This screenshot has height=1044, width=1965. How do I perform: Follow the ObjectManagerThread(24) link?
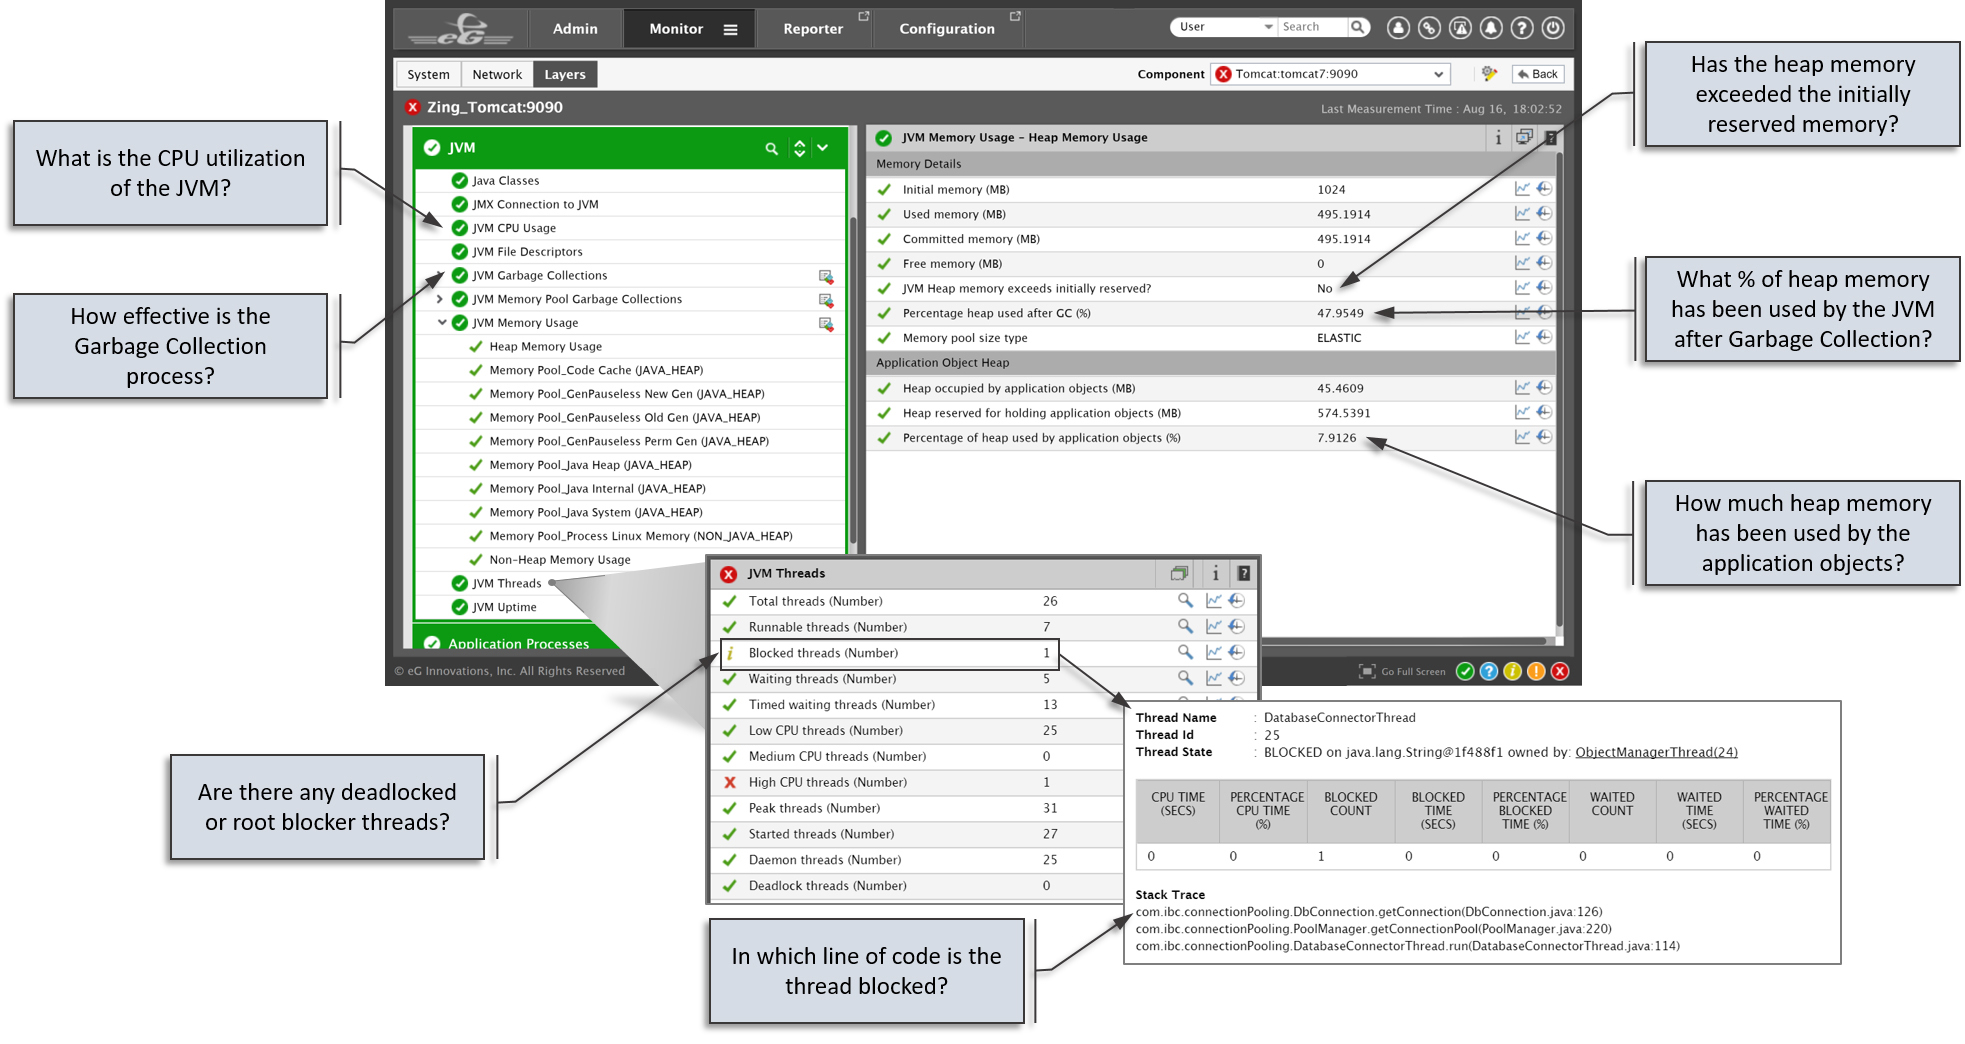coord(1656,752)
